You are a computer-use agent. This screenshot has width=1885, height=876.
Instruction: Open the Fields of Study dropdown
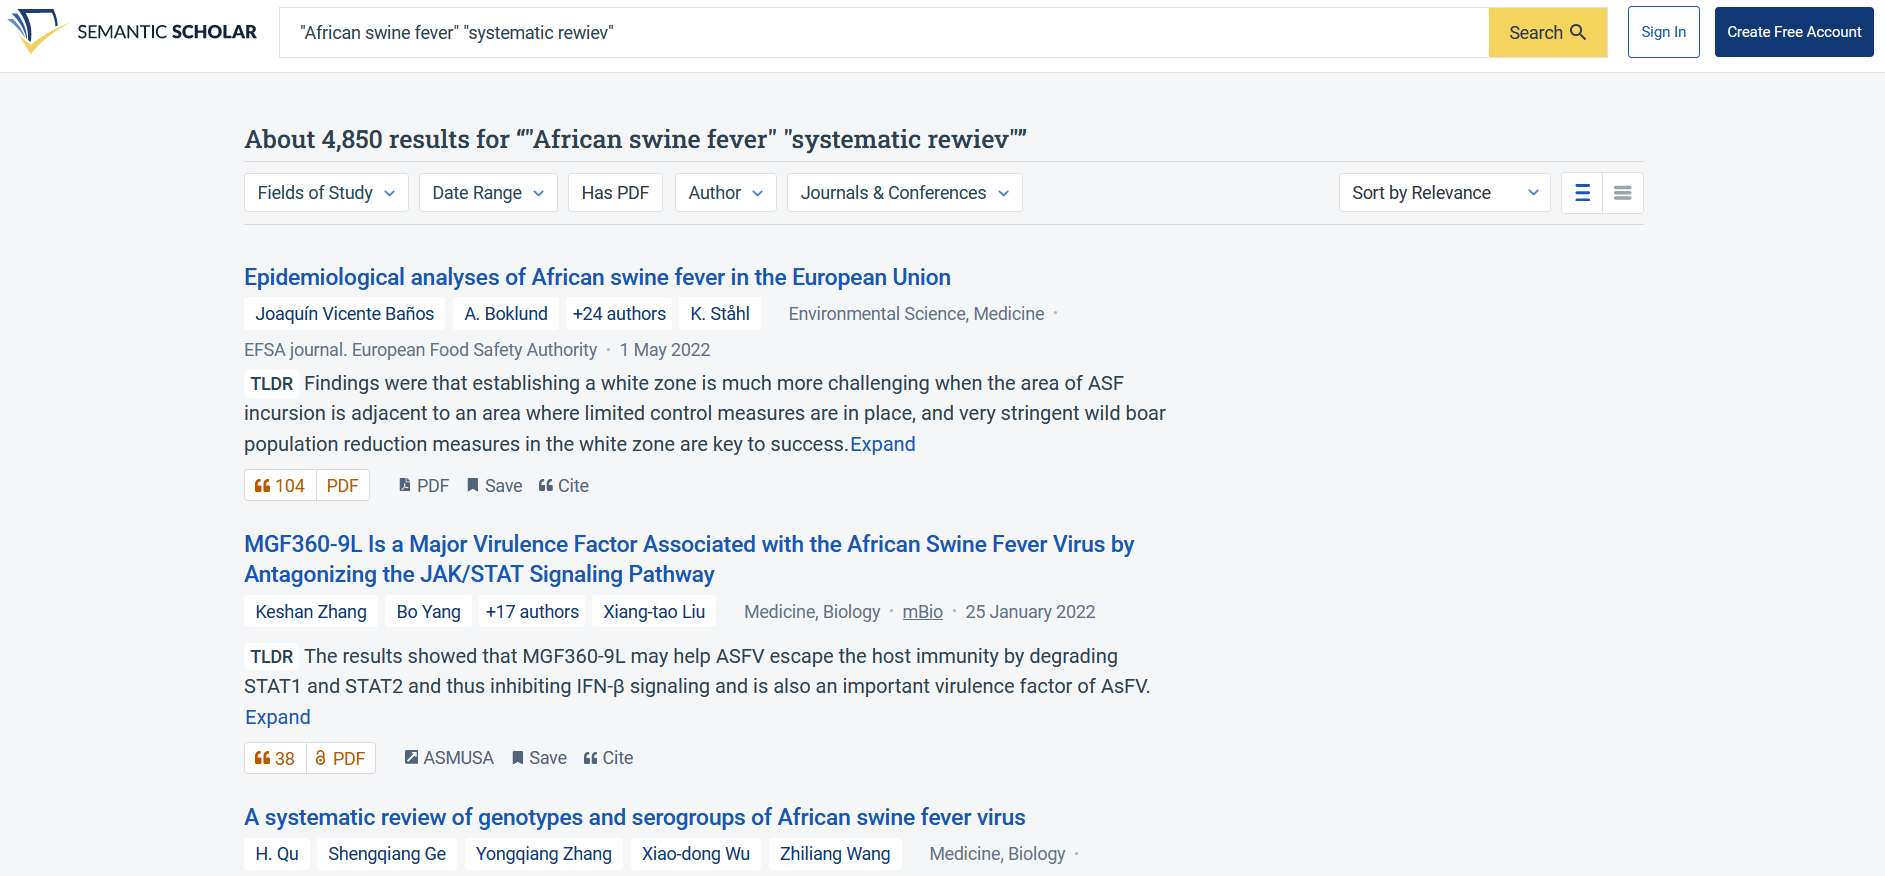tap(326, 193)
